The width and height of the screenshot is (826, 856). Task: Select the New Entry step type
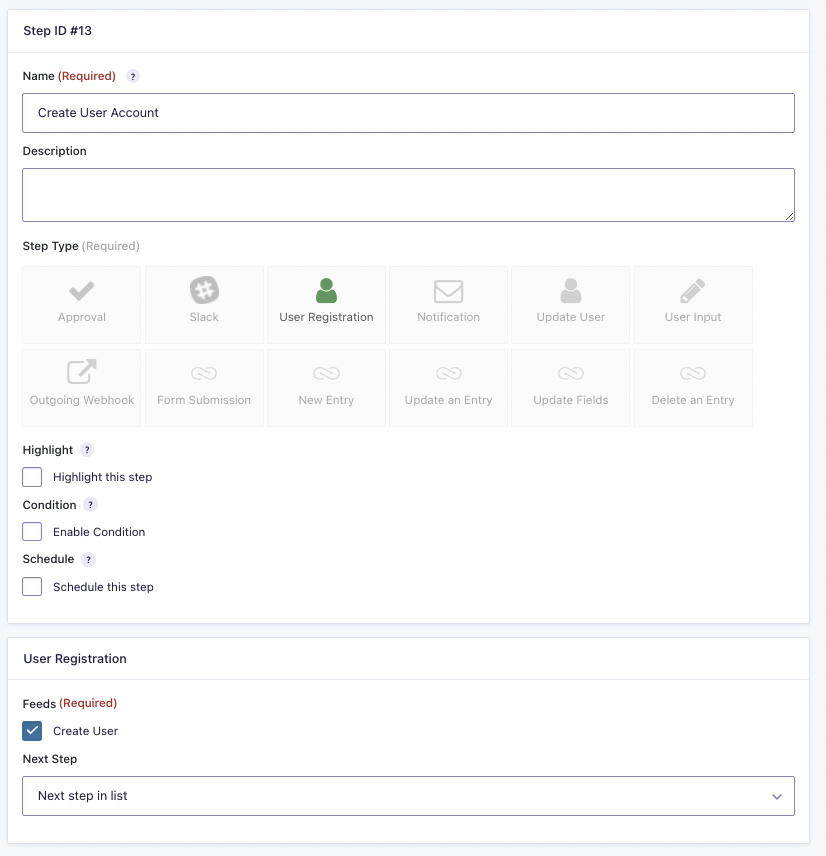326,387
